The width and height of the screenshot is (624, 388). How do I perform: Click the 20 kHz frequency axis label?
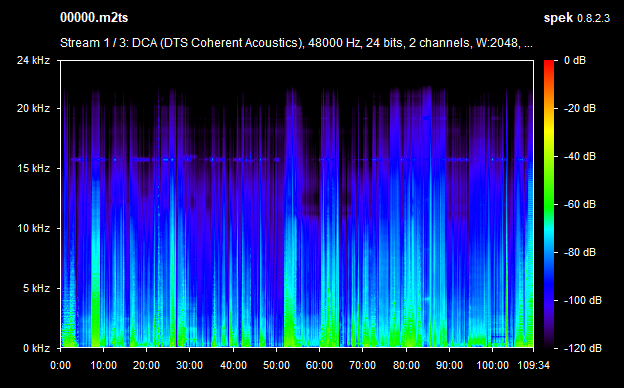pyautogui.click(x=33, y=108)
